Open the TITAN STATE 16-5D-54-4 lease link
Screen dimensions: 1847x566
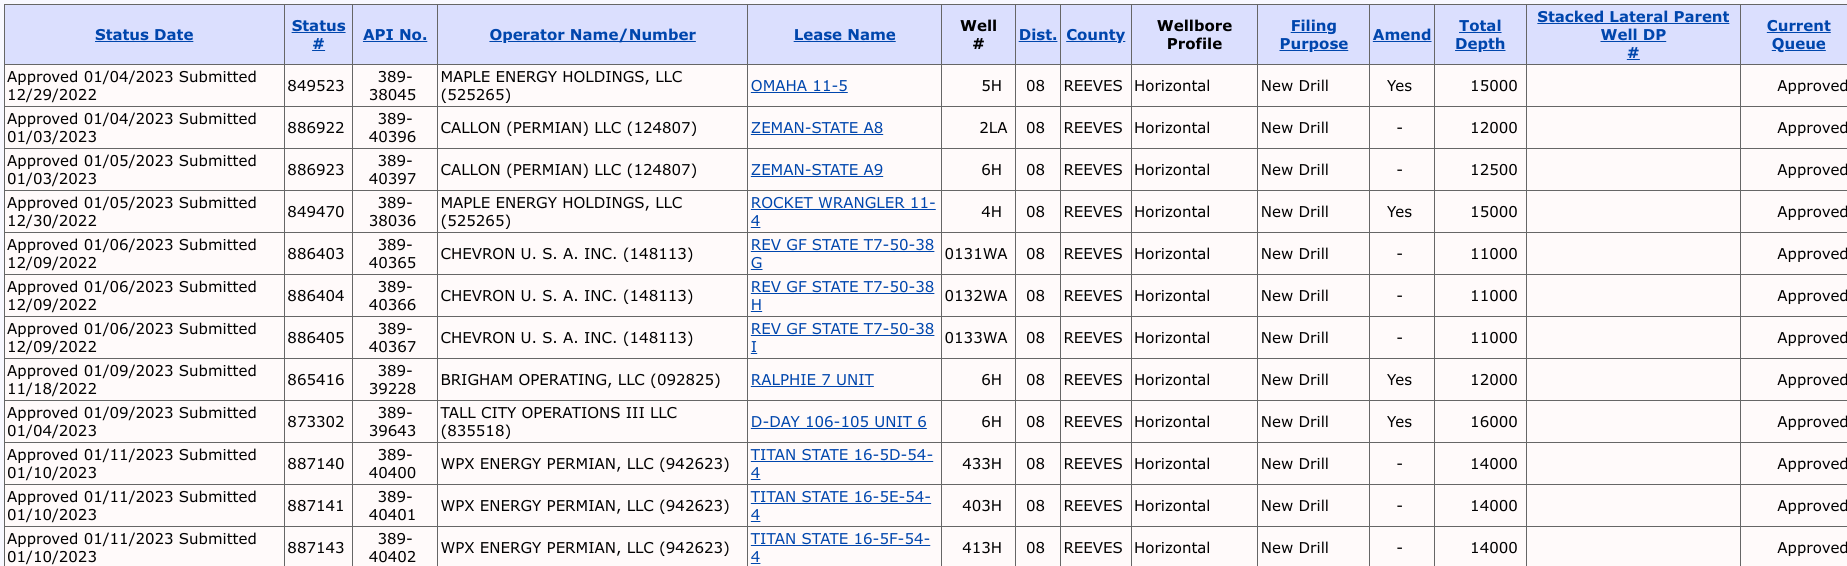pyautogui.click(x=842, y=463)
